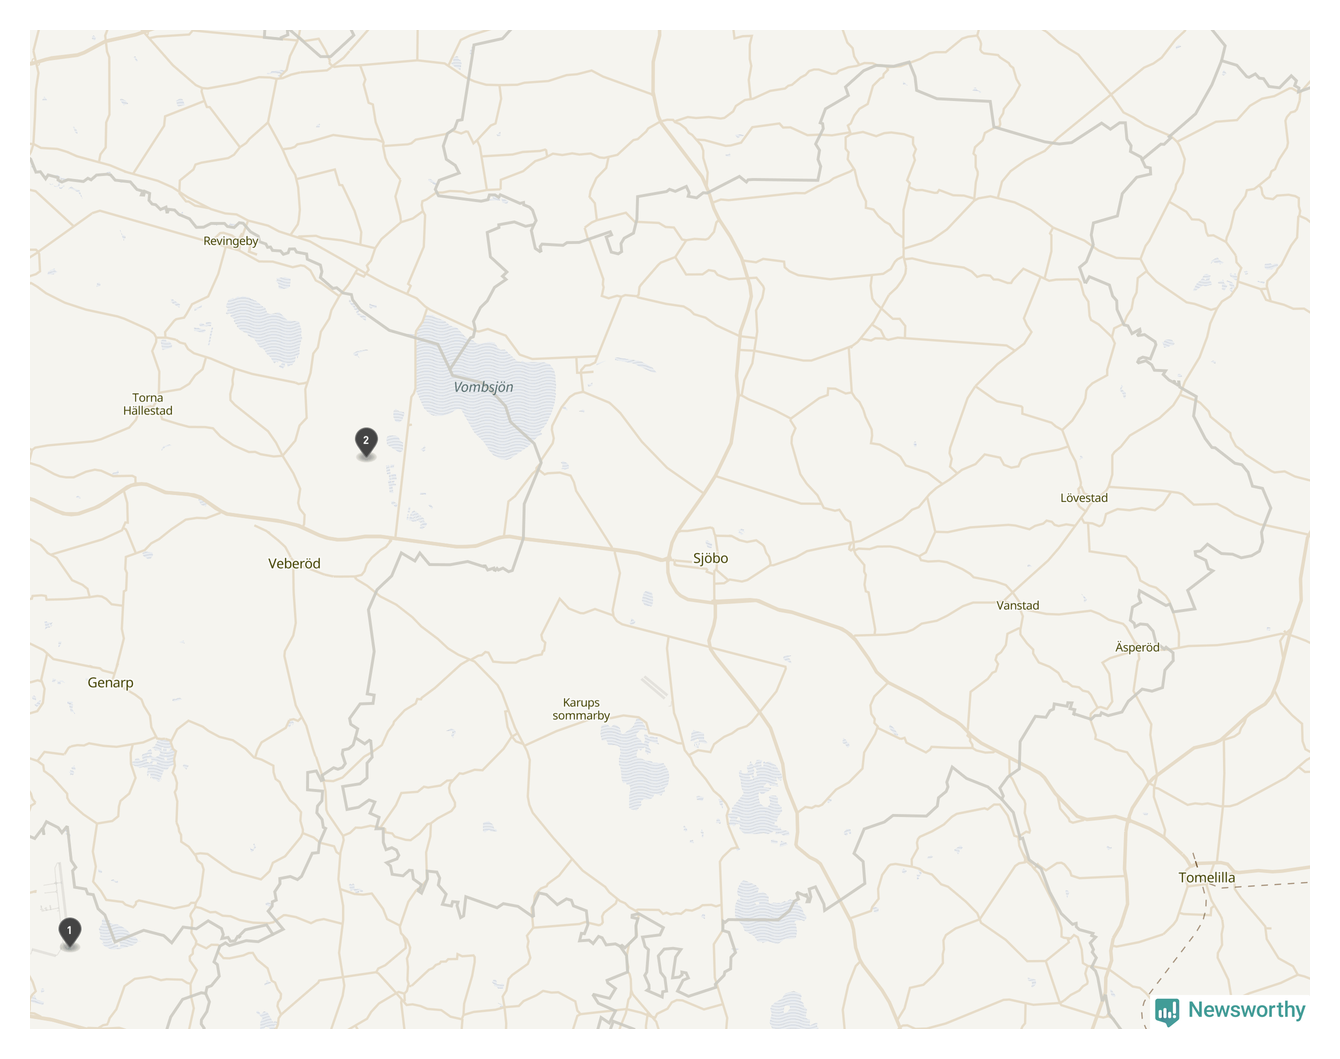Select the Tomelilla town label
1340x1059 pixels.
pos(1207,877)
